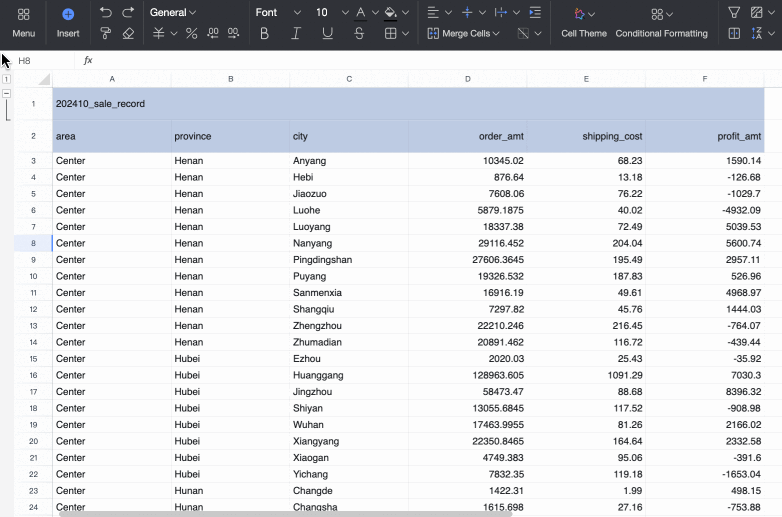Viewport: 782px width, 517px height.
Task: Click the eraser clear-format icon
Action: click(x=128, y=34)
